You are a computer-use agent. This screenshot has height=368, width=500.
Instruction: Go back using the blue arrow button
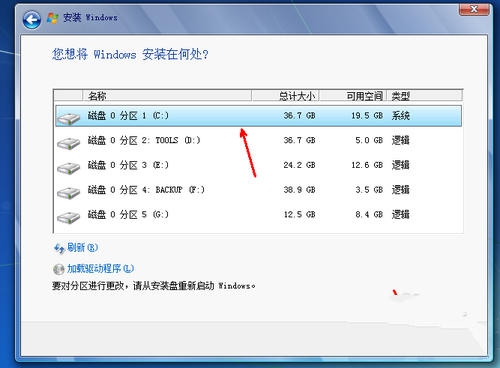pos(32,20)
